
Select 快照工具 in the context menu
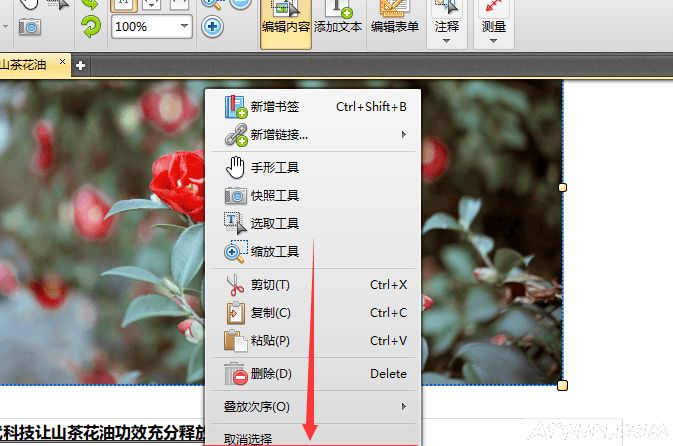pos(314,196)
